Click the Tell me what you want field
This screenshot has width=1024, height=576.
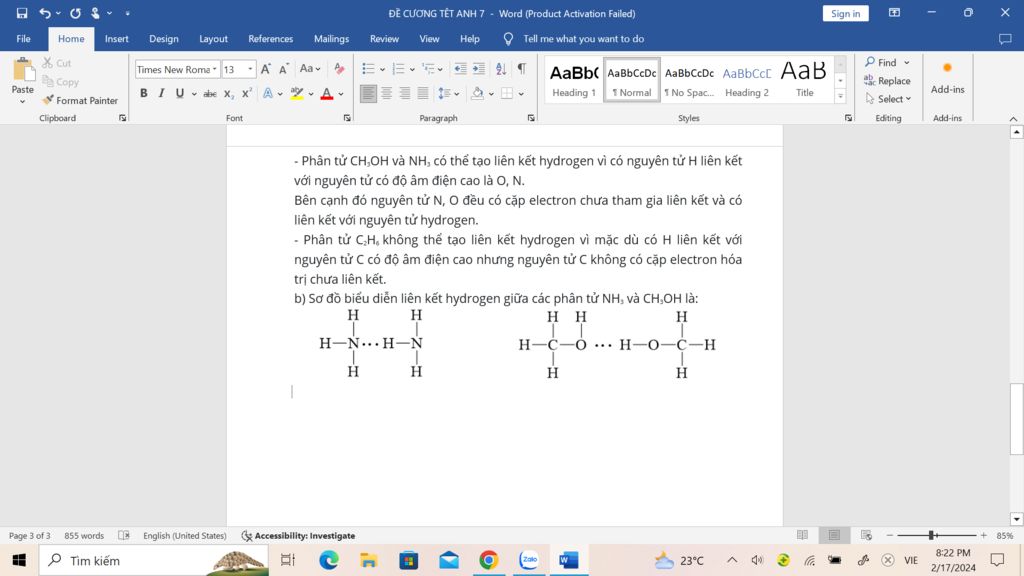tap(583, 39)
